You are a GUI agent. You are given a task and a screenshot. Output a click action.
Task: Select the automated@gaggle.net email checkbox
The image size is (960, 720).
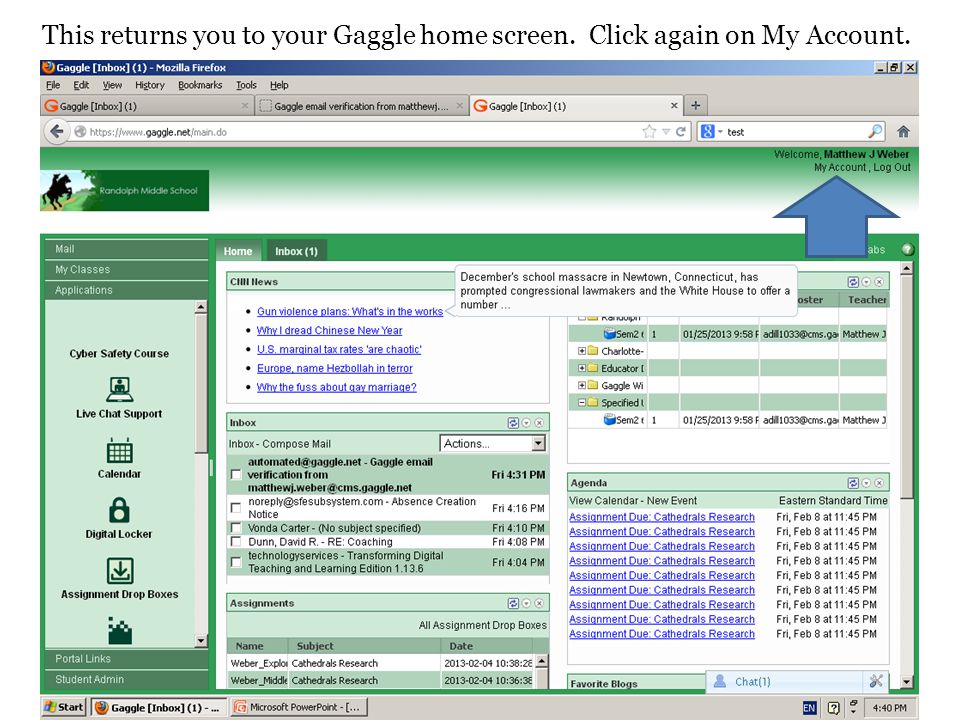236,474
